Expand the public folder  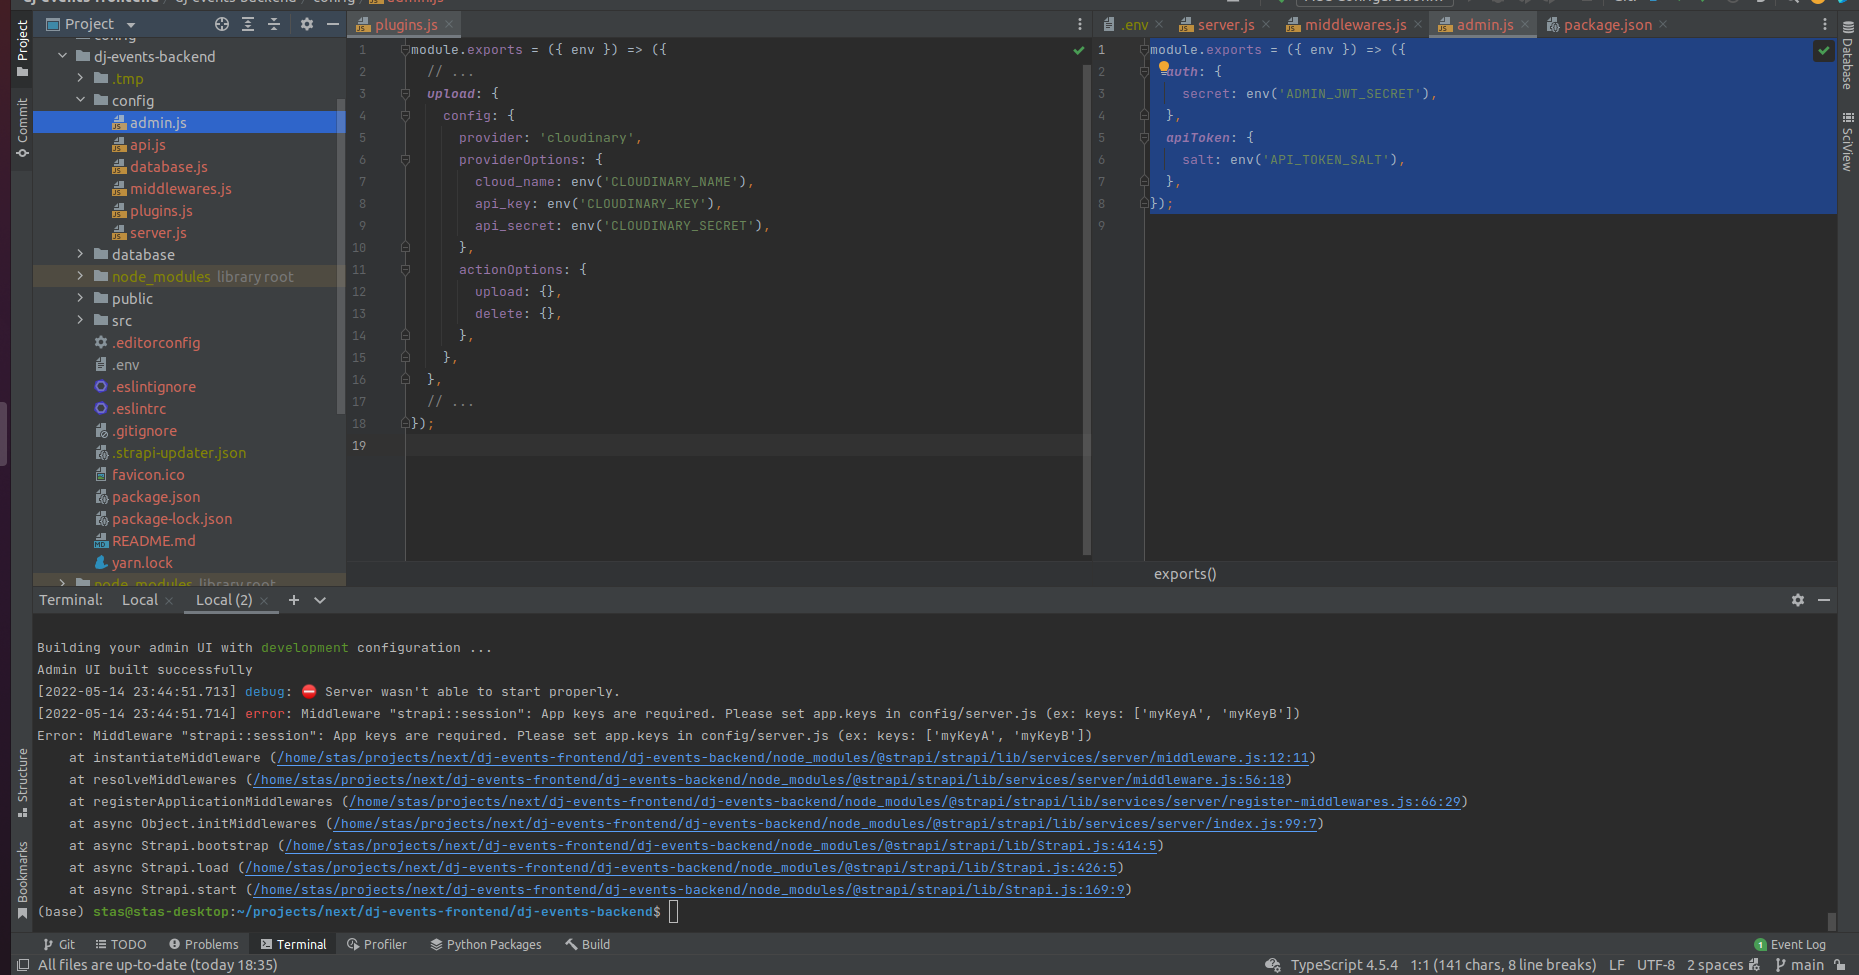(81, 298)
